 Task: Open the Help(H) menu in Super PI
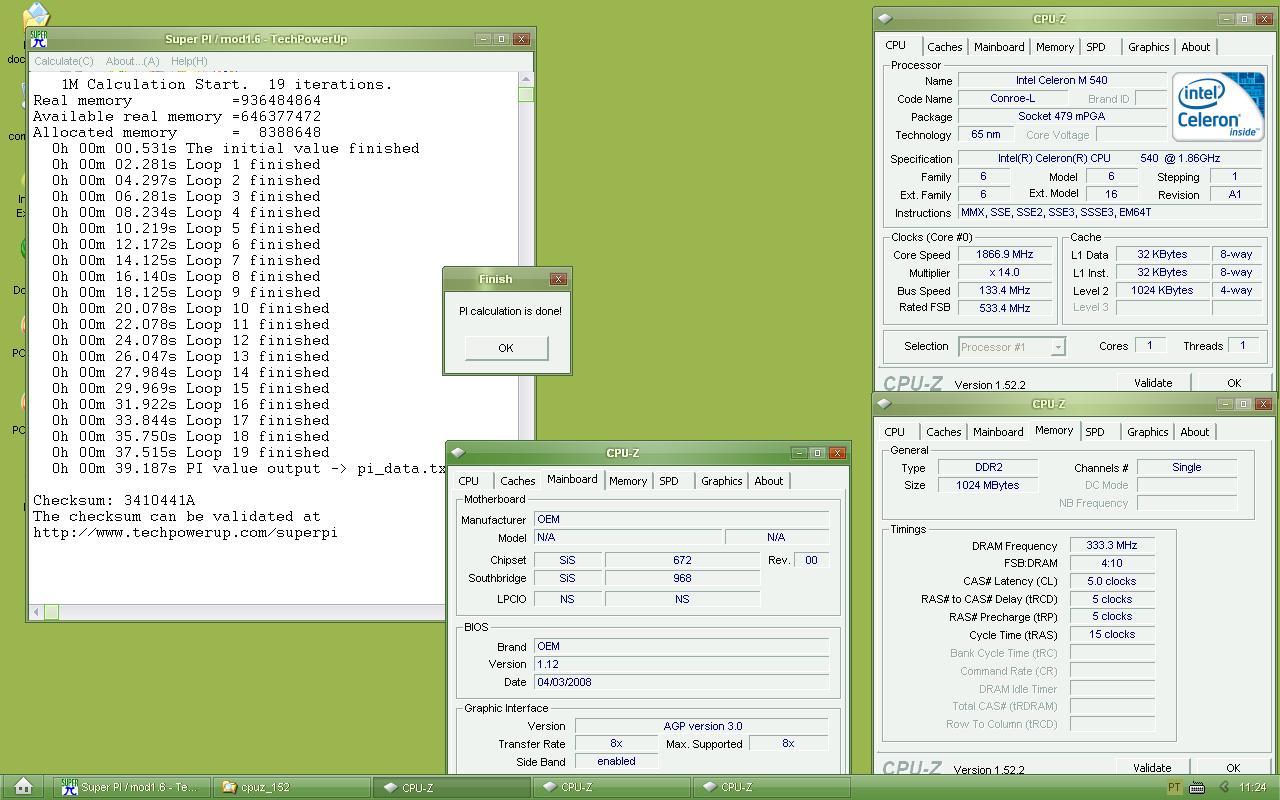(189, 61)
